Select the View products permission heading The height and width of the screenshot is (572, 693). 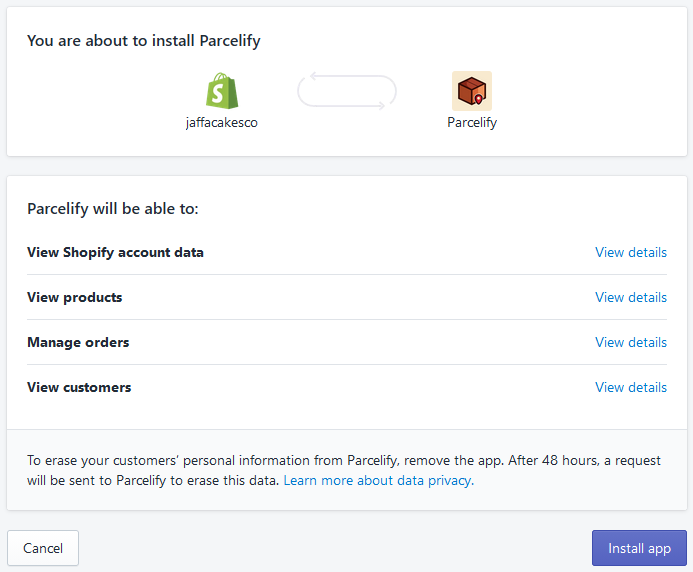(x=75, y=297)
